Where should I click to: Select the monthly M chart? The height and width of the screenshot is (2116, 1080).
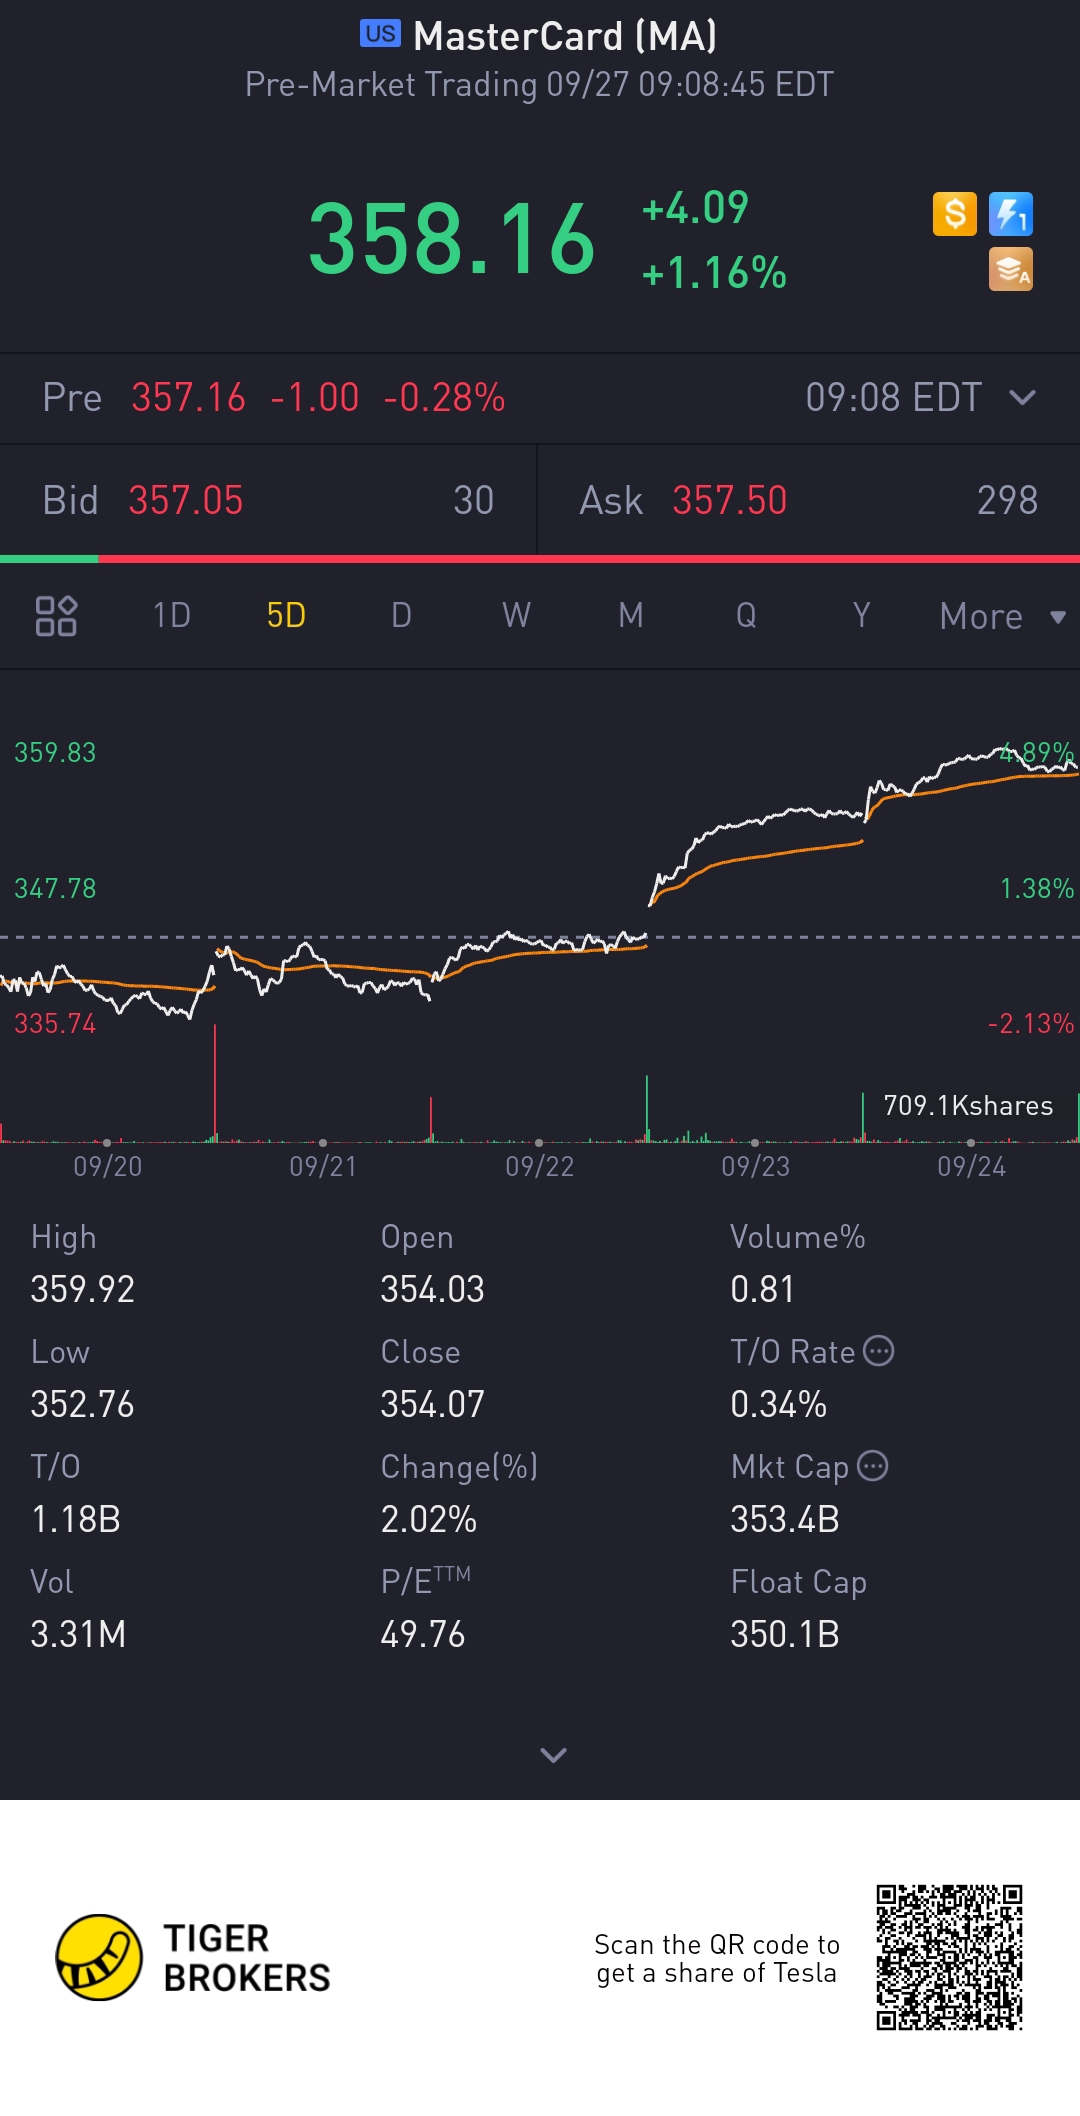(x=631, y=615)
